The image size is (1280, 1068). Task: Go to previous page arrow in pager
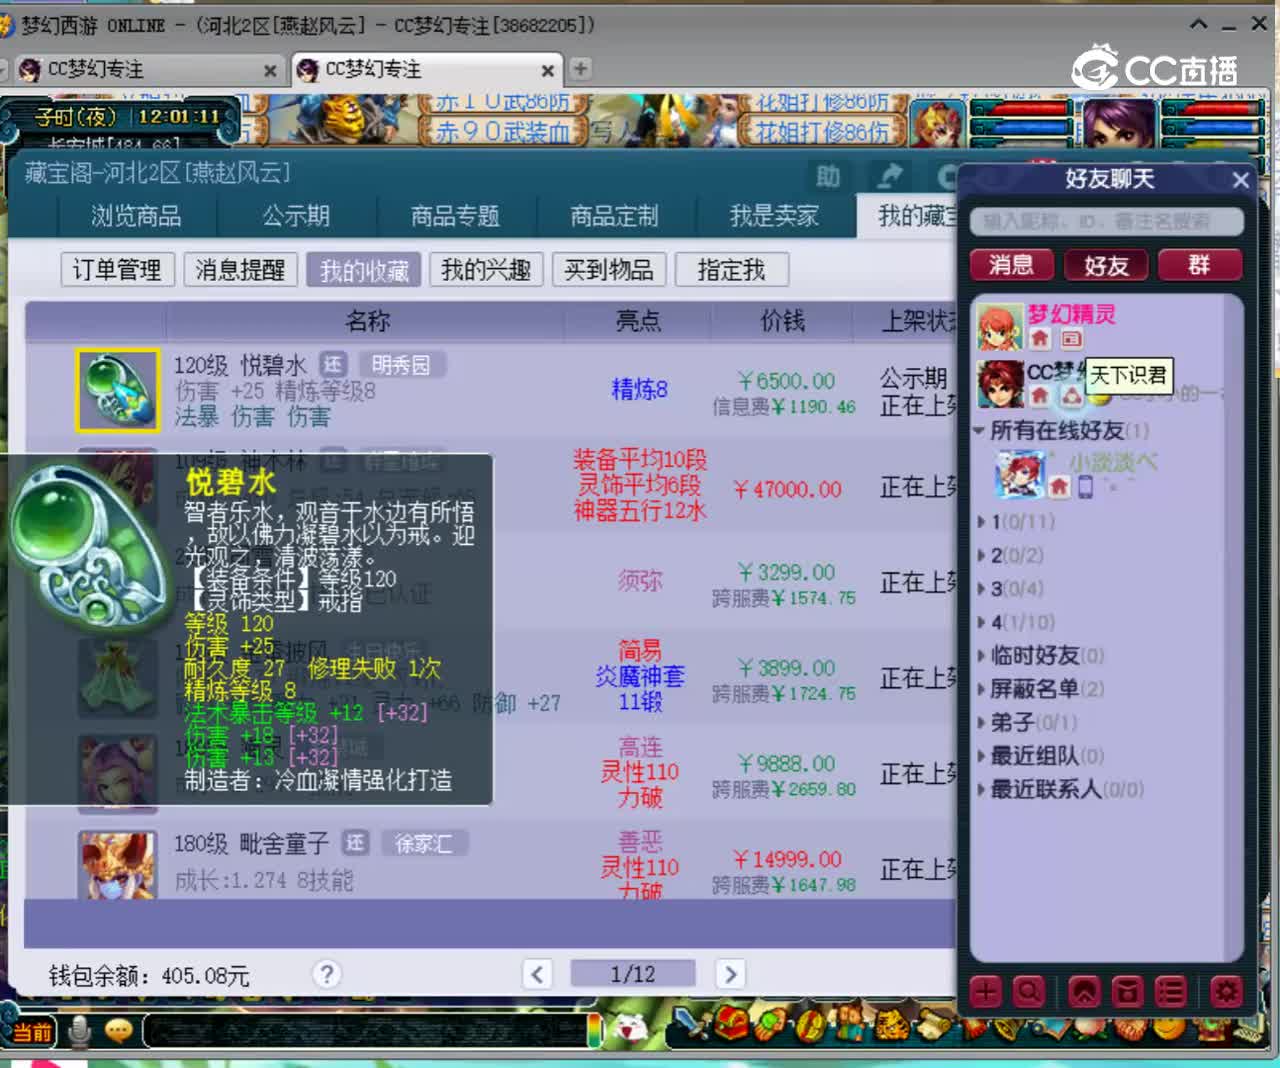click(537, 973)
